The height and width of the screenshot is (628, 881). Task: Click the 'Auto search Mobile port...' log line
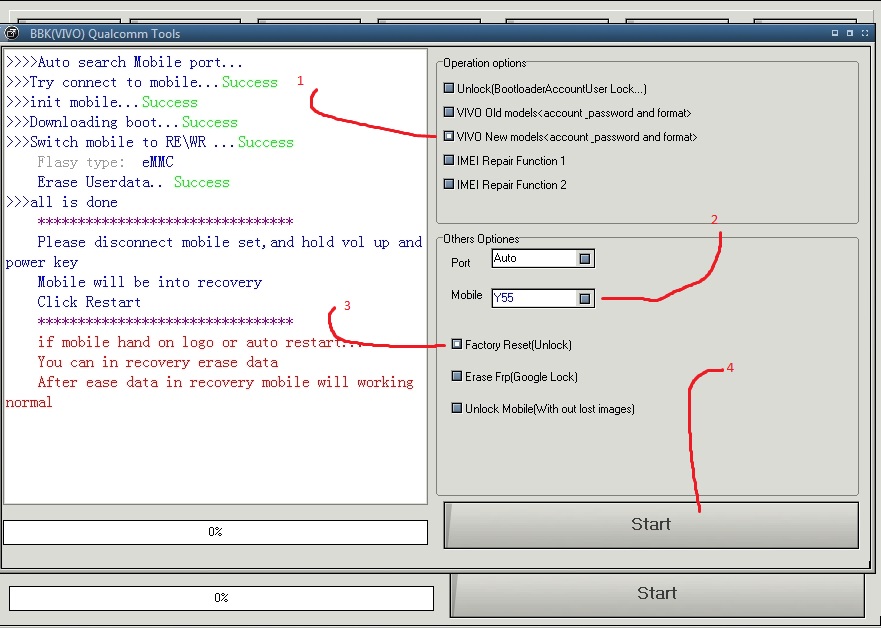point(124,62)
